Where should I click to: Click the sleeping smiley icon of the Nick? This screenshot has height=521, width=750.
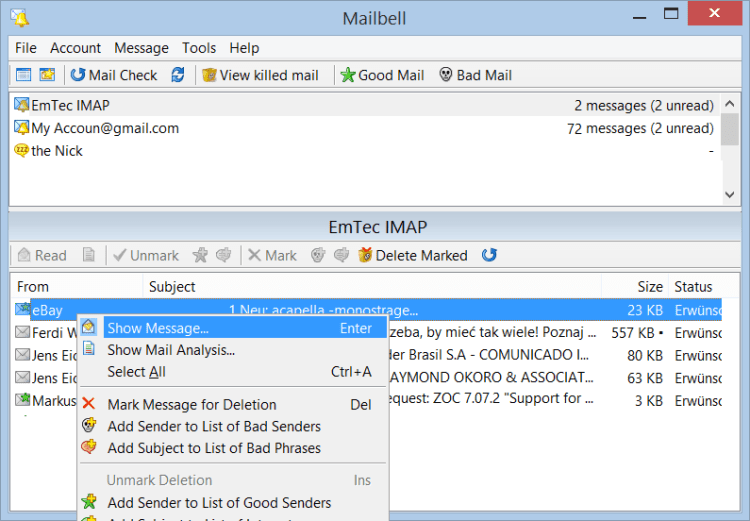(x=22, y=150)
